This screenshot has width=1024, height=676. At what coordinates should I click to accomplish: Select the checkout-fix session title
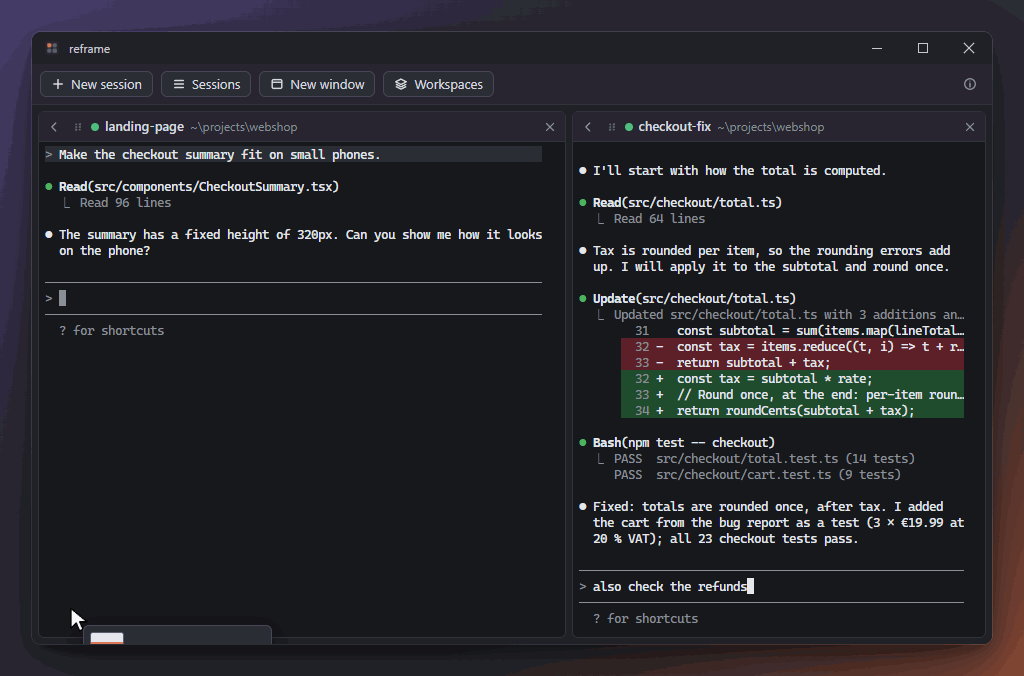[x=675, y=127]
